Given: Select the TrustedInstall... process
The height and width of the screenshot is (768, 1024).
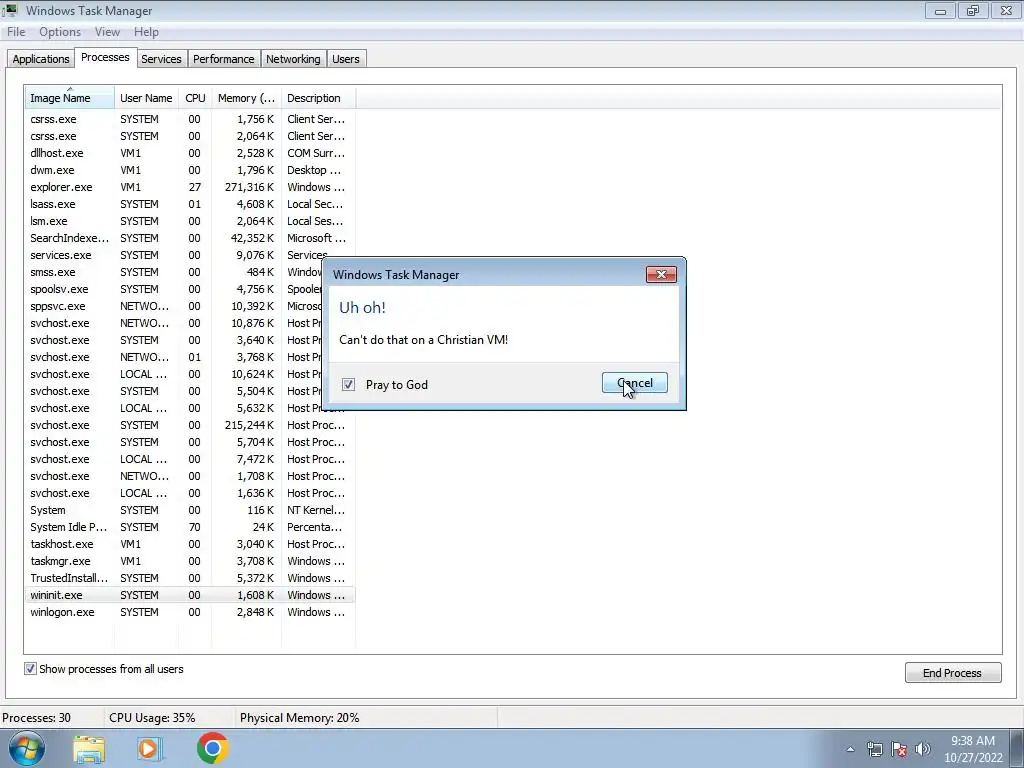Looking at the screenshot, I should [190, 578].
